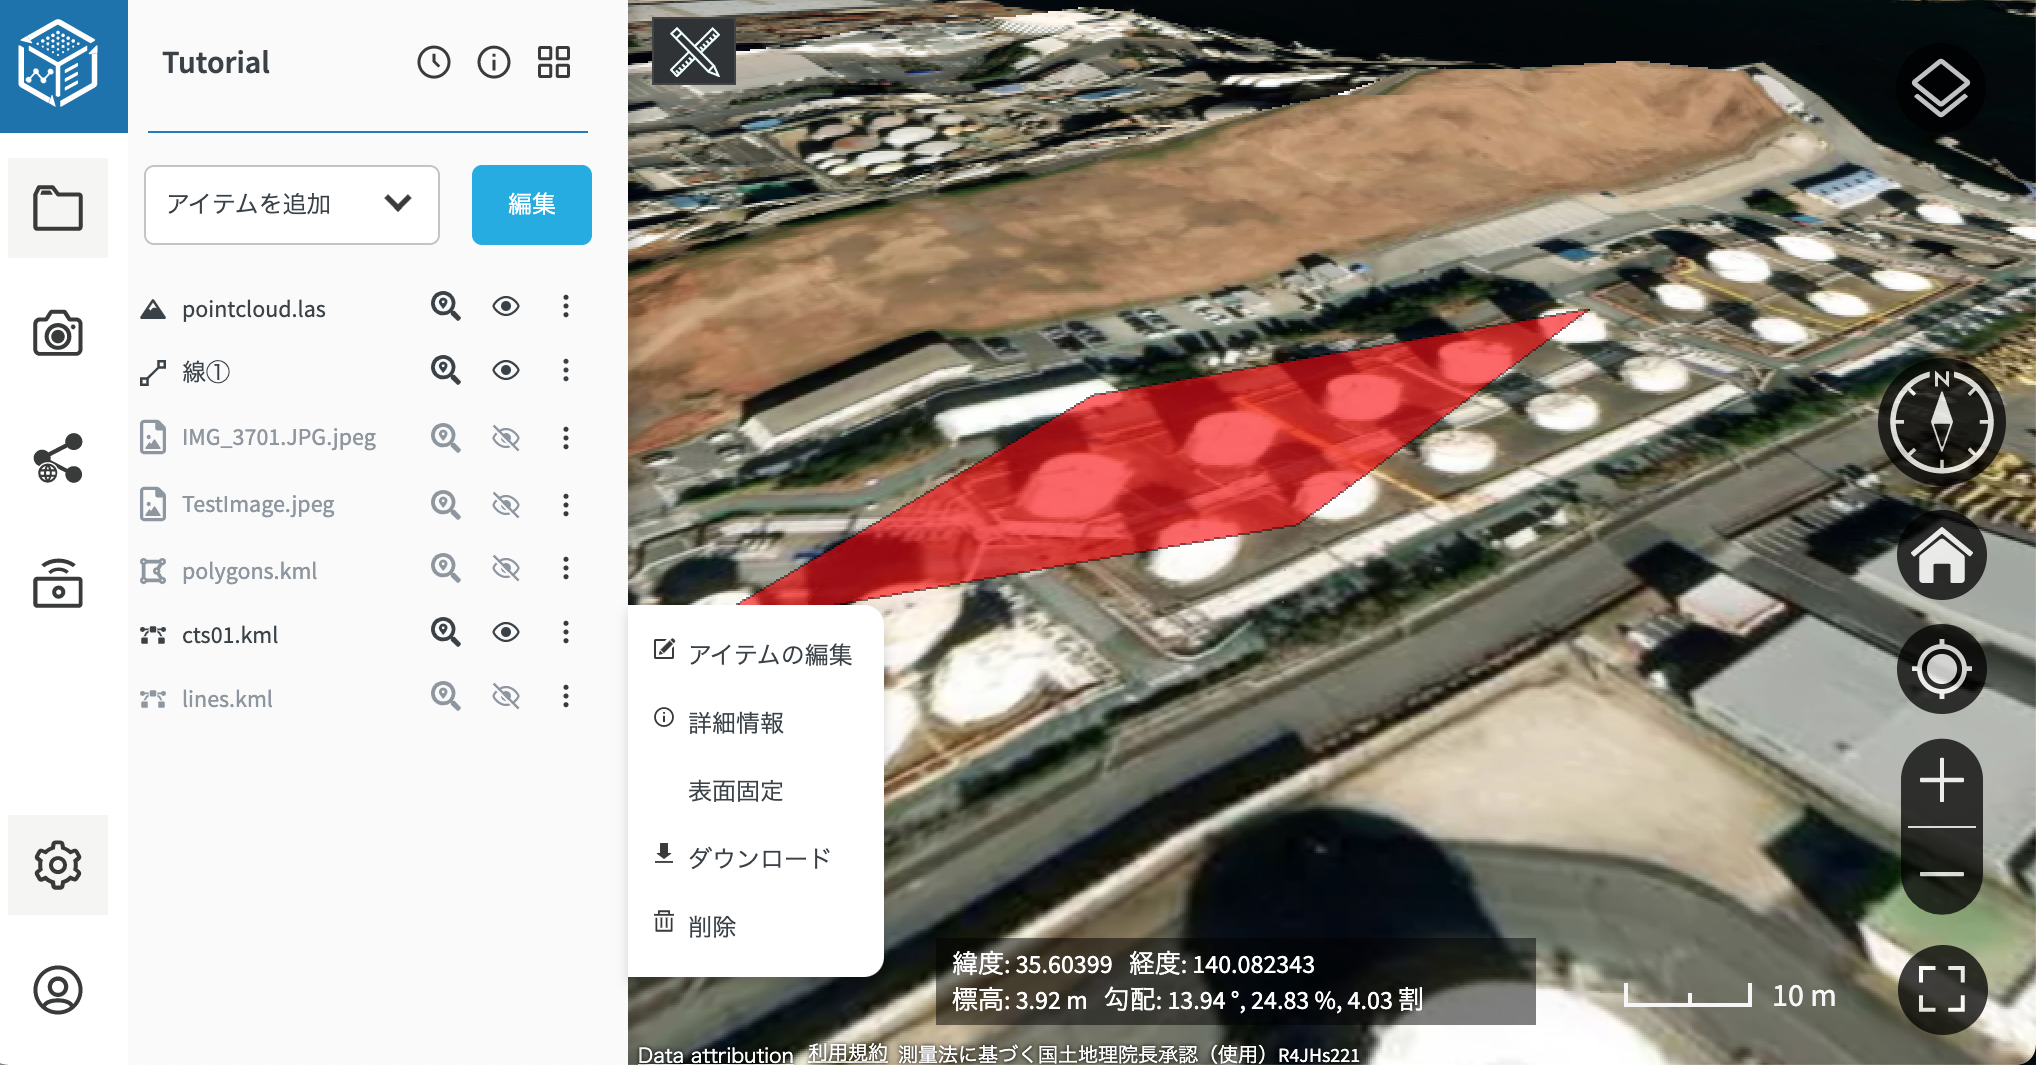Screen dimensions: 2036x1065
Task: Hide the pointcloud.las layer
Action: coord(506,306)
